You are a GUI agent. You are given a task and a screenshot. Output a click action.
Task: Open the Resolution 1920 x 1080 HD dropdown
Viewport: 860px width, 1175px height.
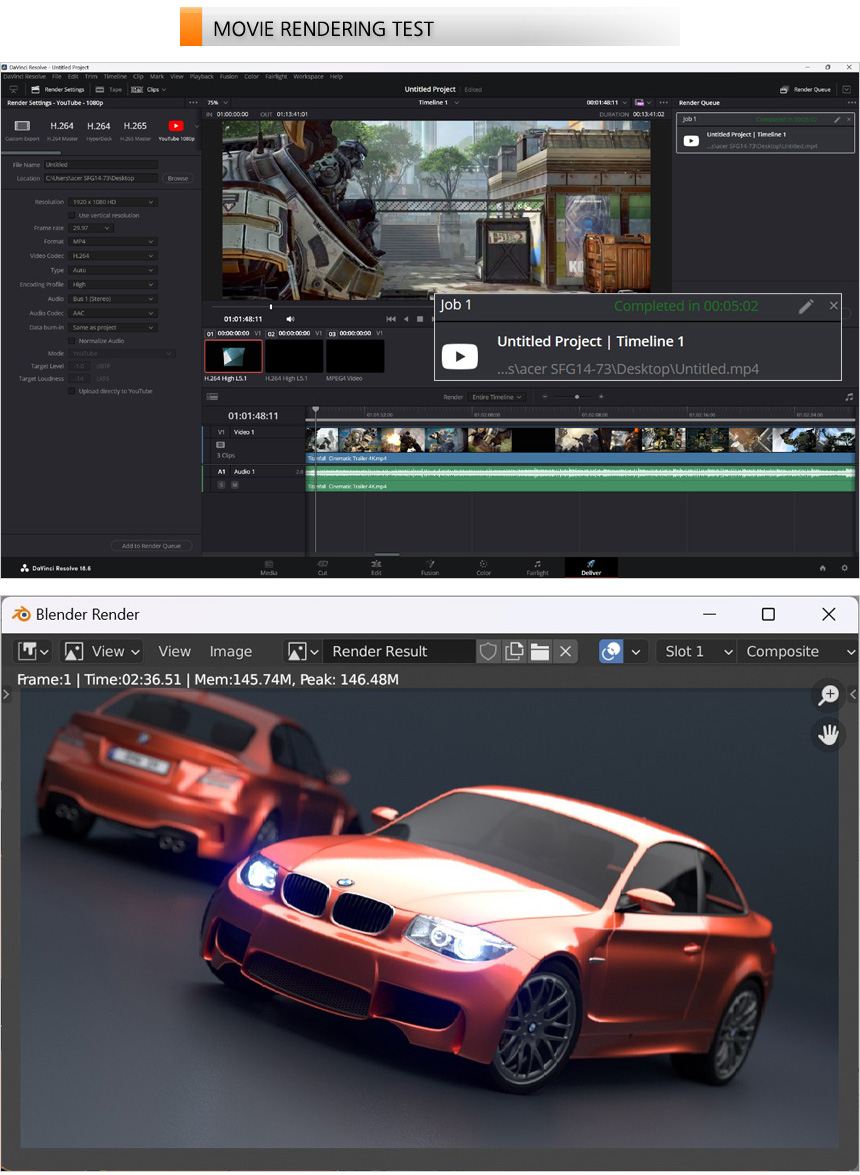[113, 202]
